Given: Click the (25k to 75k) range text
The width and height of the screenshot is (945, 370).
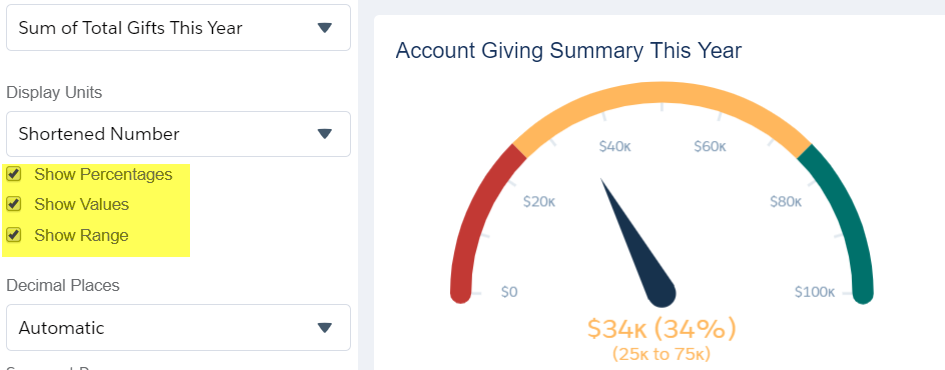Looking at the screenshot, I should [x=662, y=354].
